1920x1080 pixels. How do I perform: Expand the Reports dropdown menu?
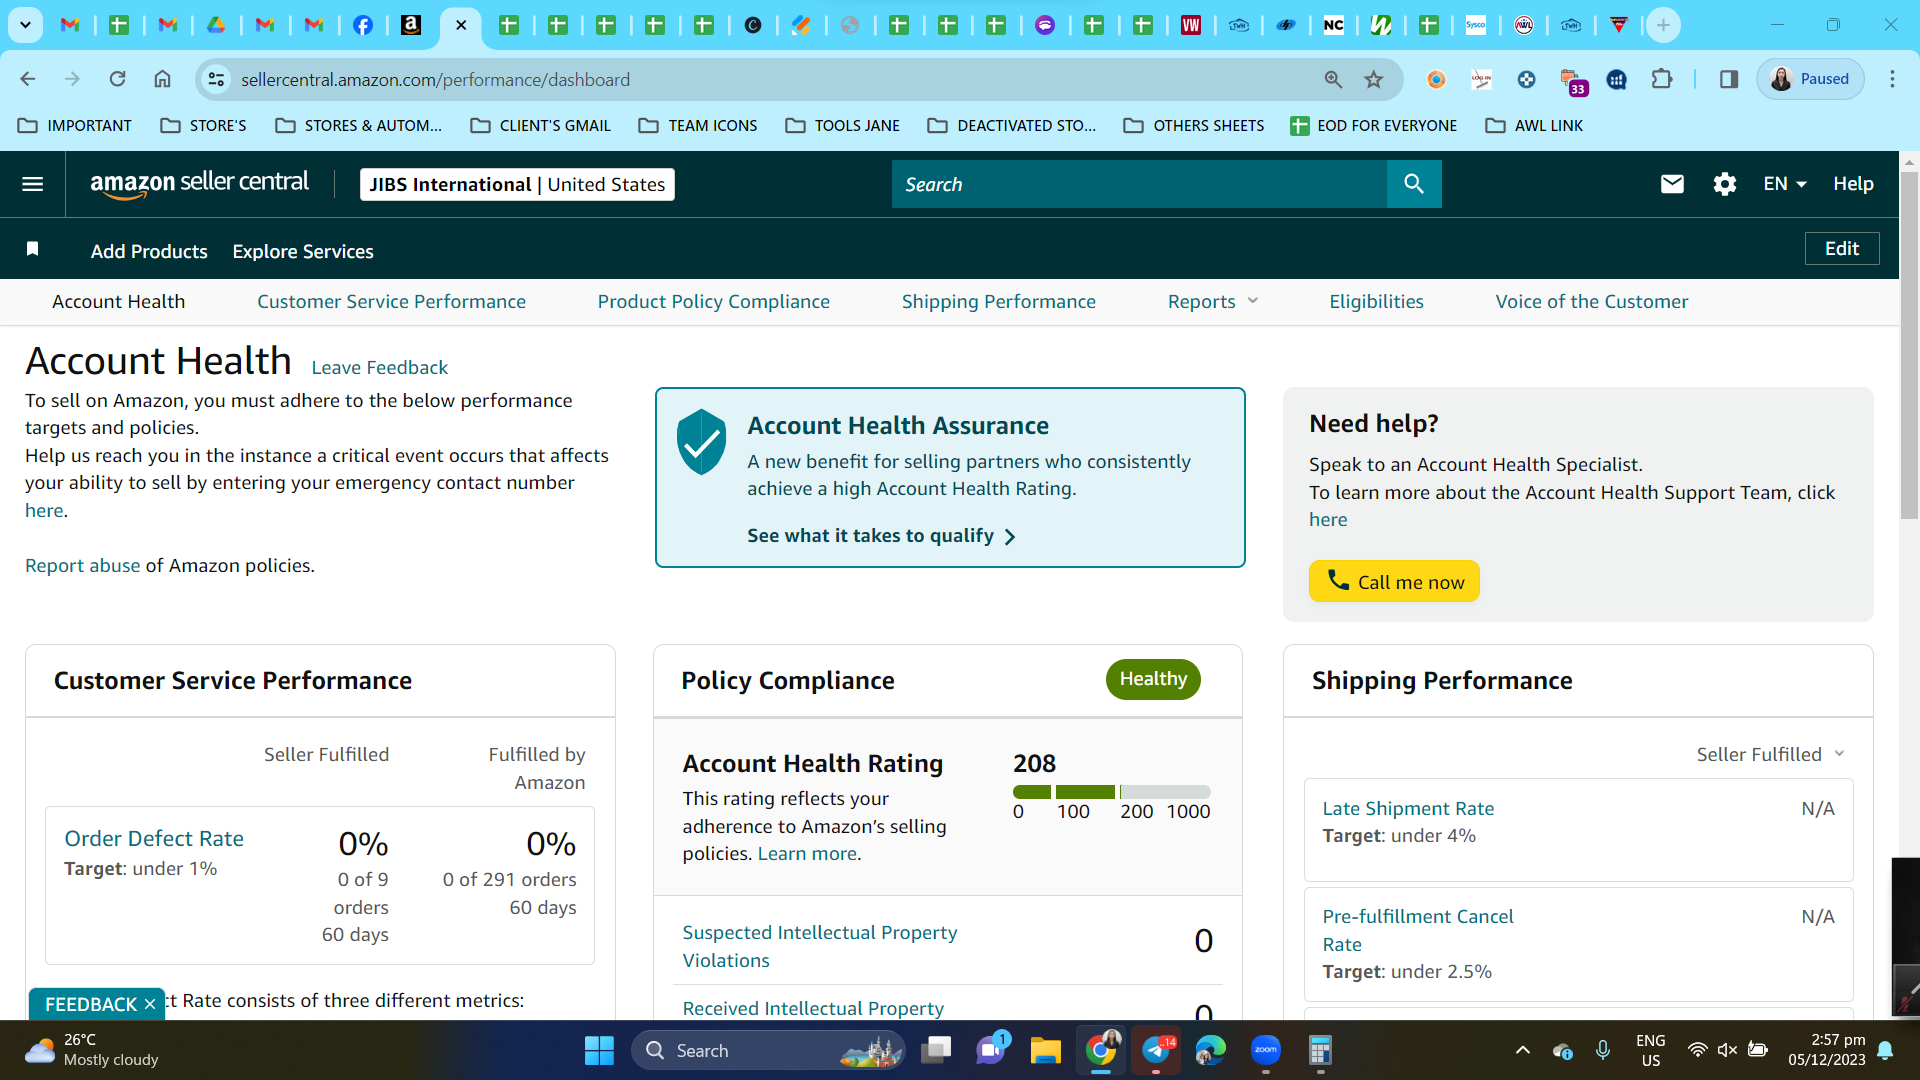(1212, 302)
